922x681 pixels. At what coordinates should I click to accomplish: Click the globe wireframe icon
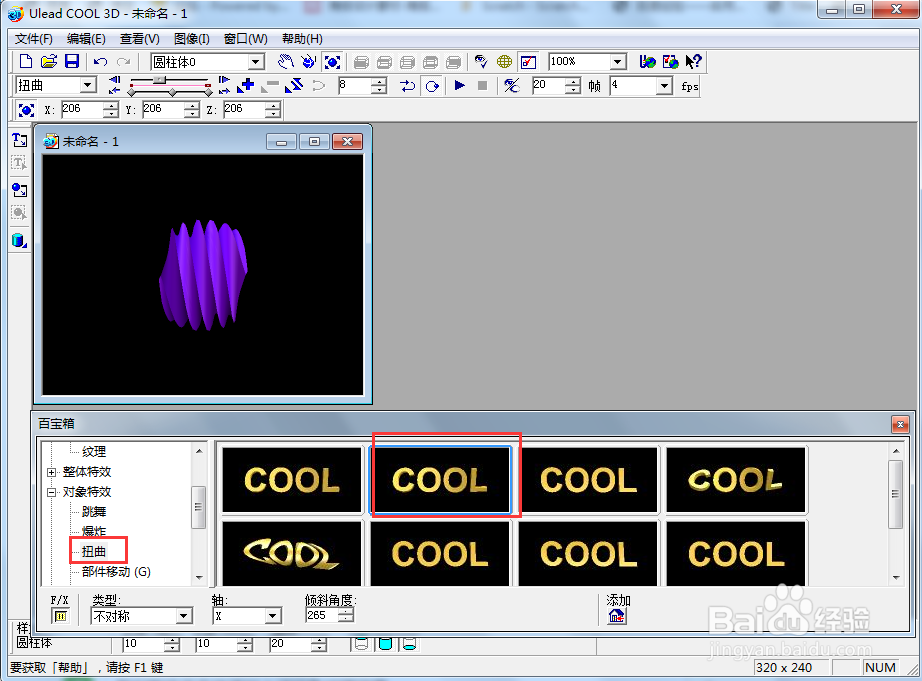505,62
